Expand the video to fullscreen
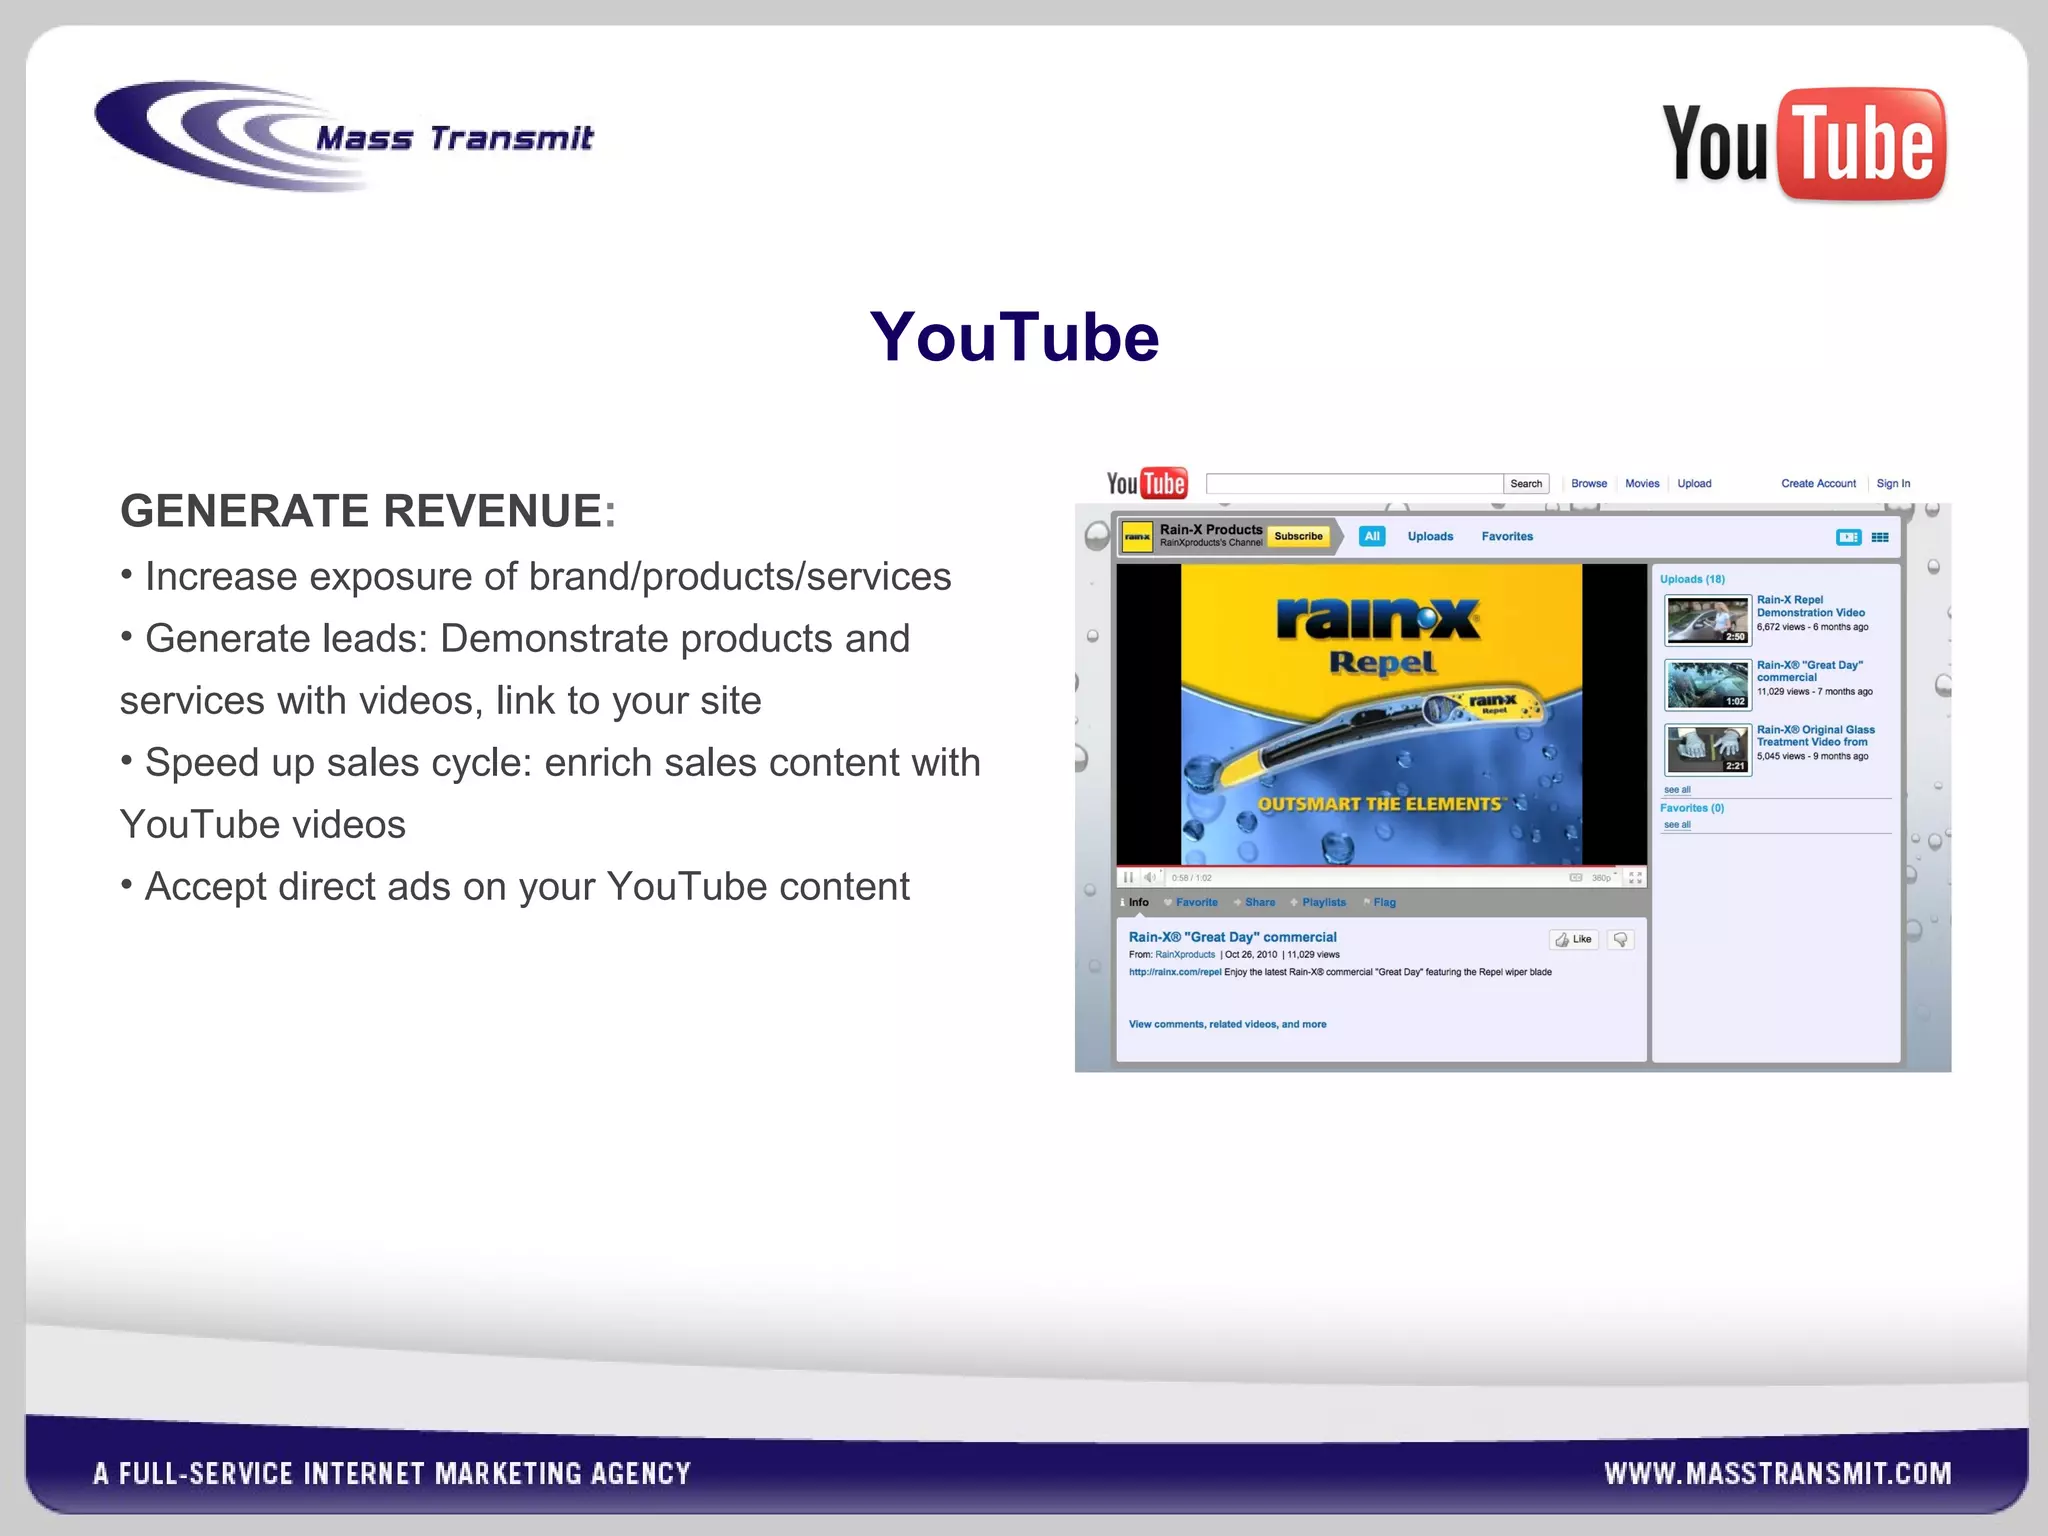2048x1536 pixels. (1635, 878)
